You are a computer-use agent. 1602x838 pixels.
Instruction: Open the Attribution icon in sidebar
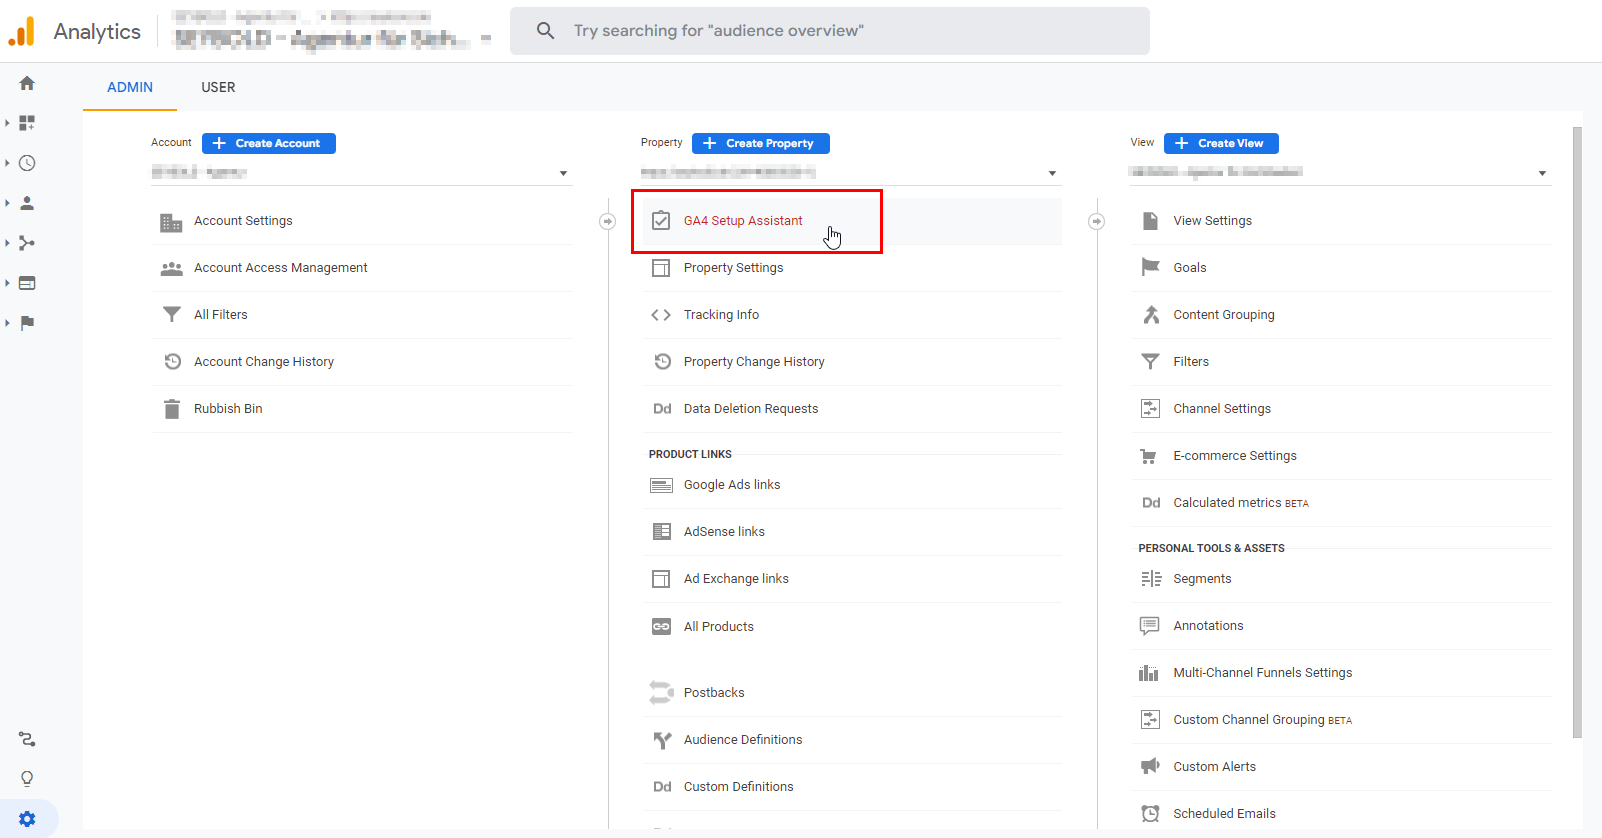click(27, 739)
